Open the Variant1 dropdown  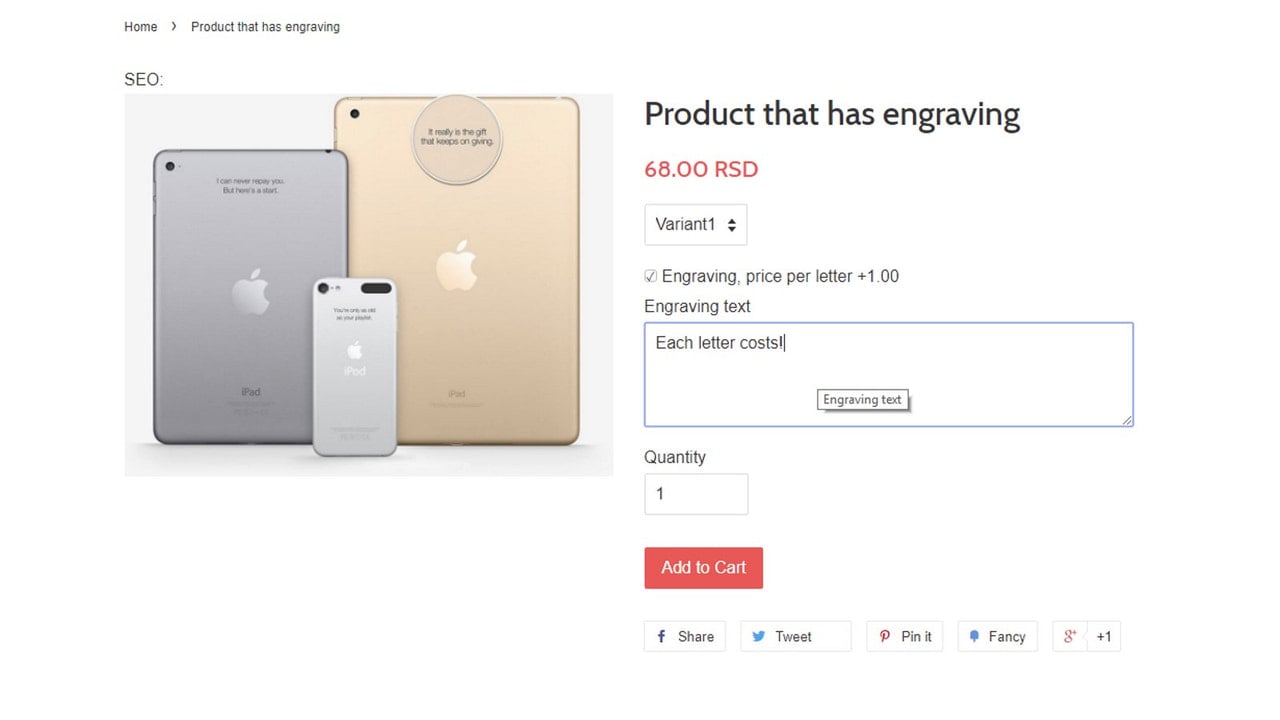pos(696,225)
